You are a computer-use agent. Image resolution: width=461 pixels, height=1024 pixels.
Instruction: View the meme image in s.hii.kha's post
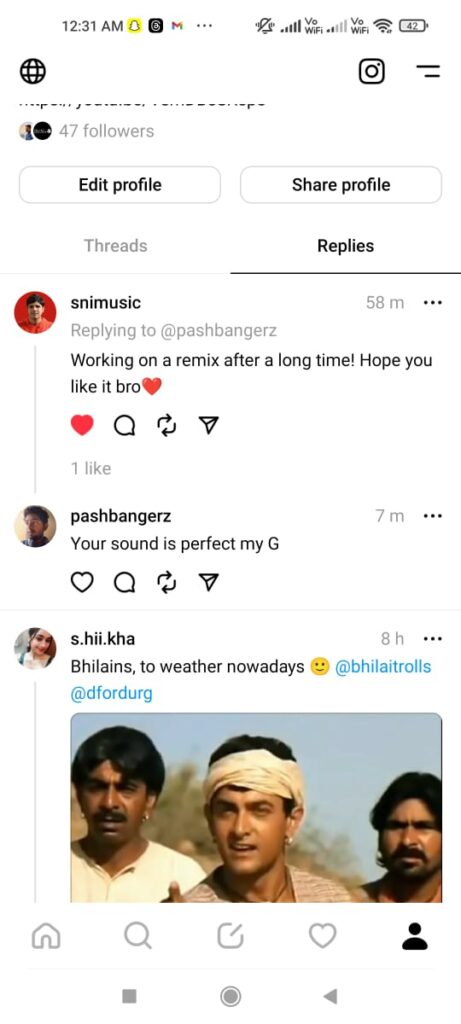tap(256, 808)
